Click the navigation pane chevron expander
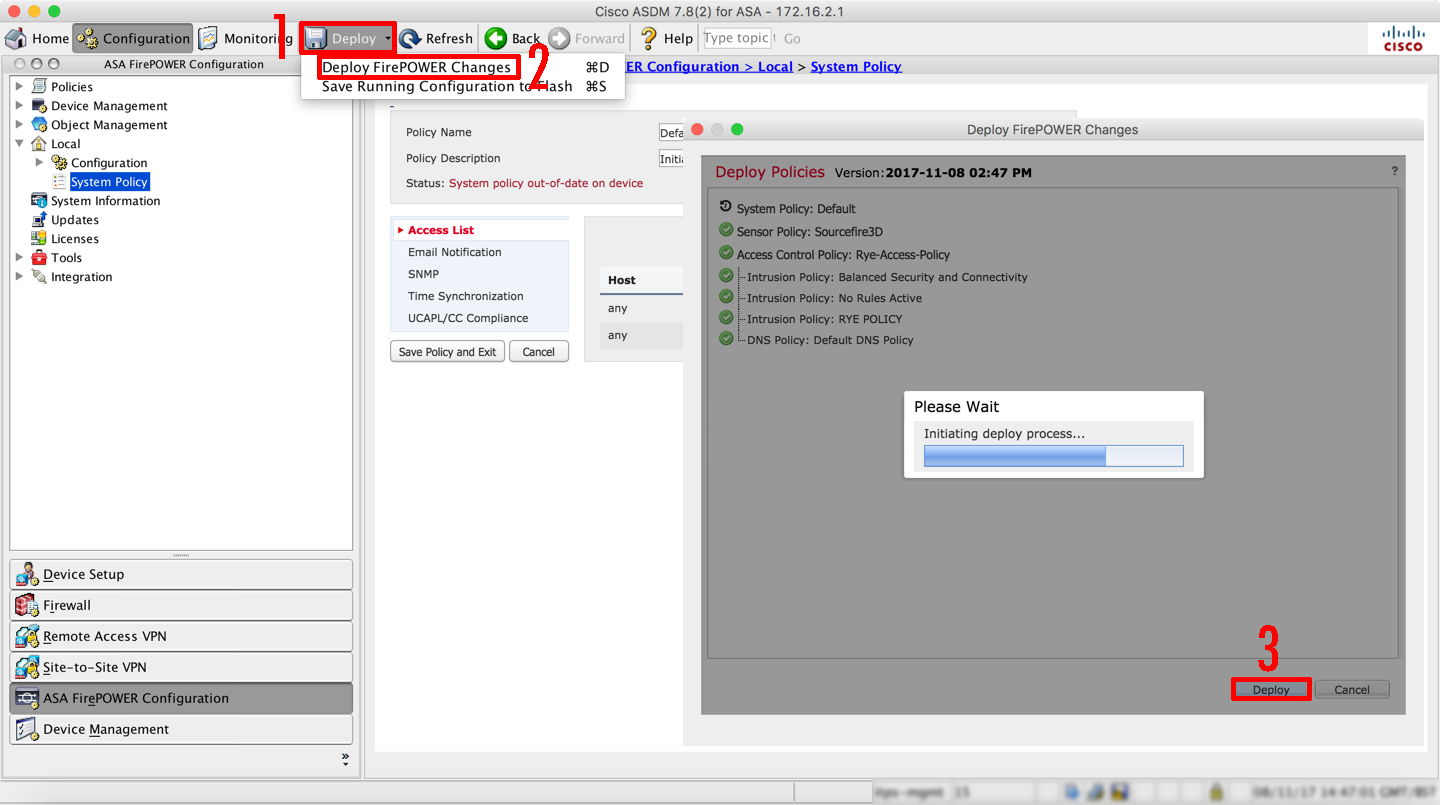The width and height of the screenshot is (1440, 805). 345,760
